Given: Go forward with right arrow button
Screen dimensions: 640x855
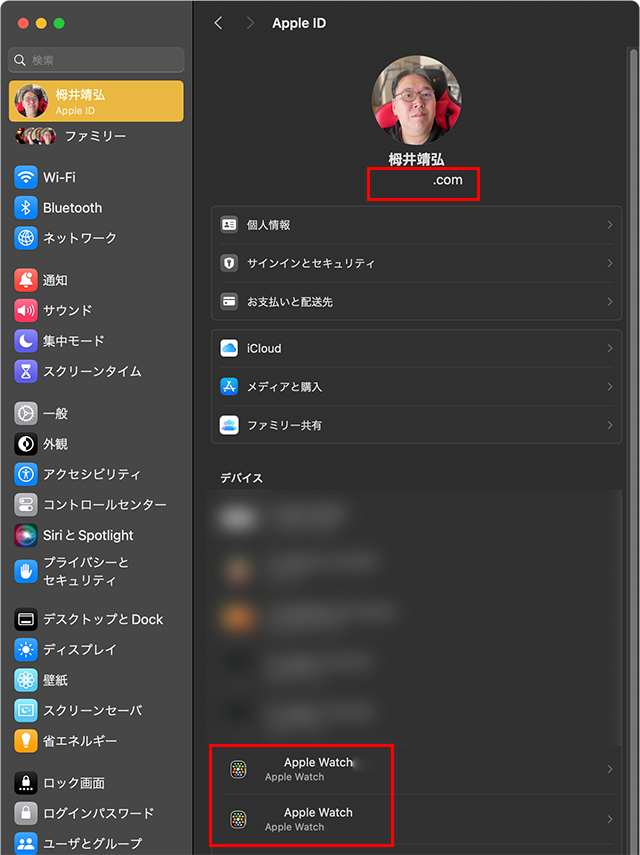Looking at the screenshot, I should pyautogui.click(x=250, y=23).
